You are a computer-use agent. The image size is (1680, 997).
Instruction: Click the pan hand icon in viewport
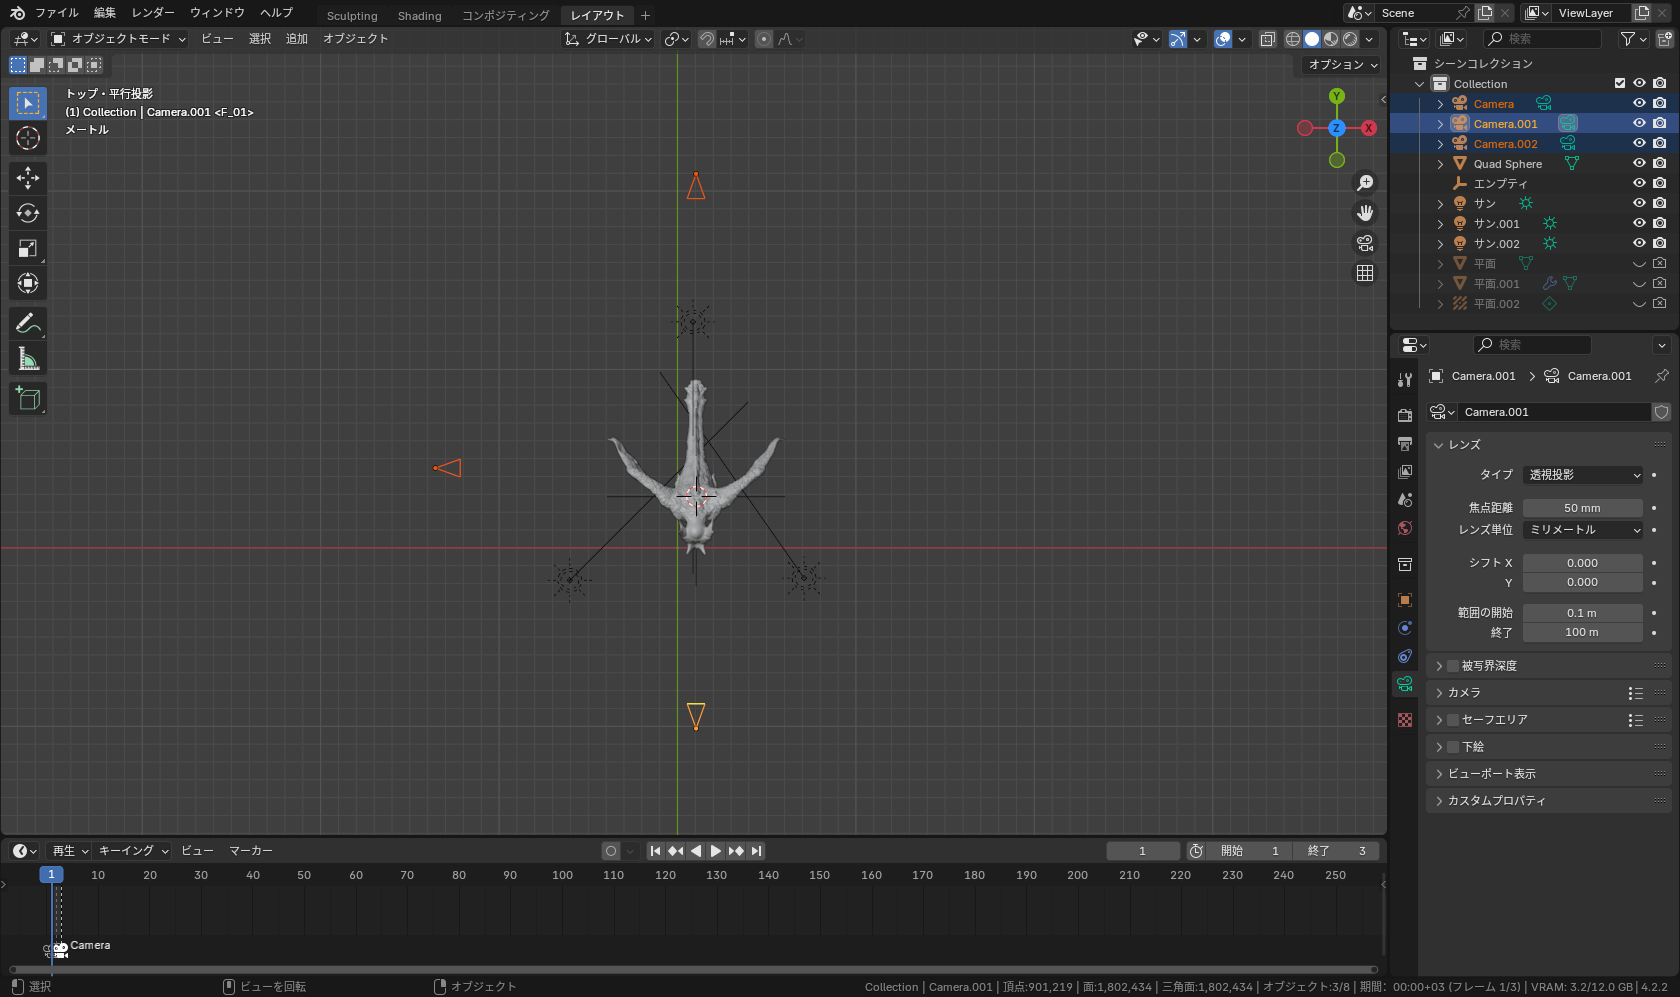click(x=1365, y=213)
